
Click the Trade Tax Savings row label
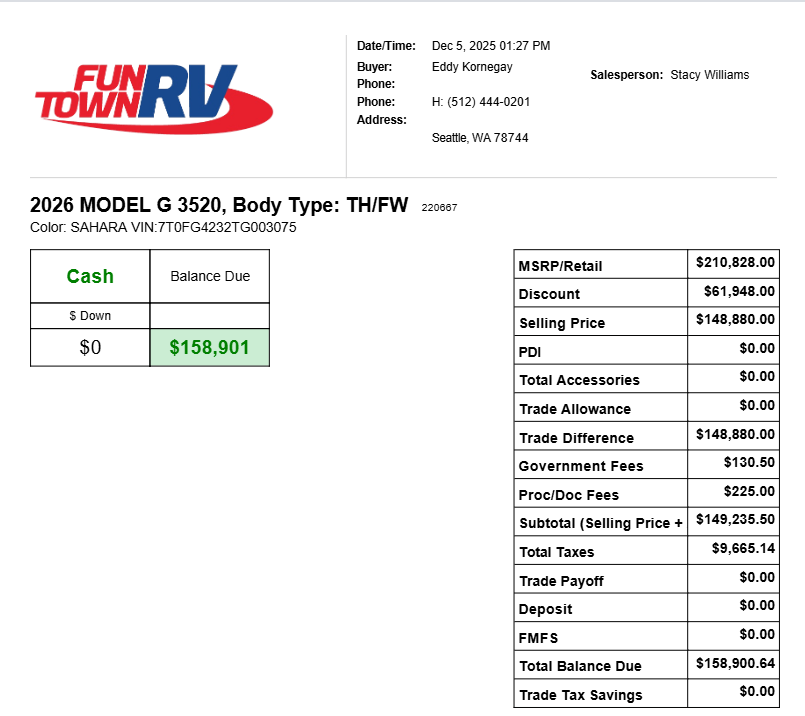pos(580,695)
